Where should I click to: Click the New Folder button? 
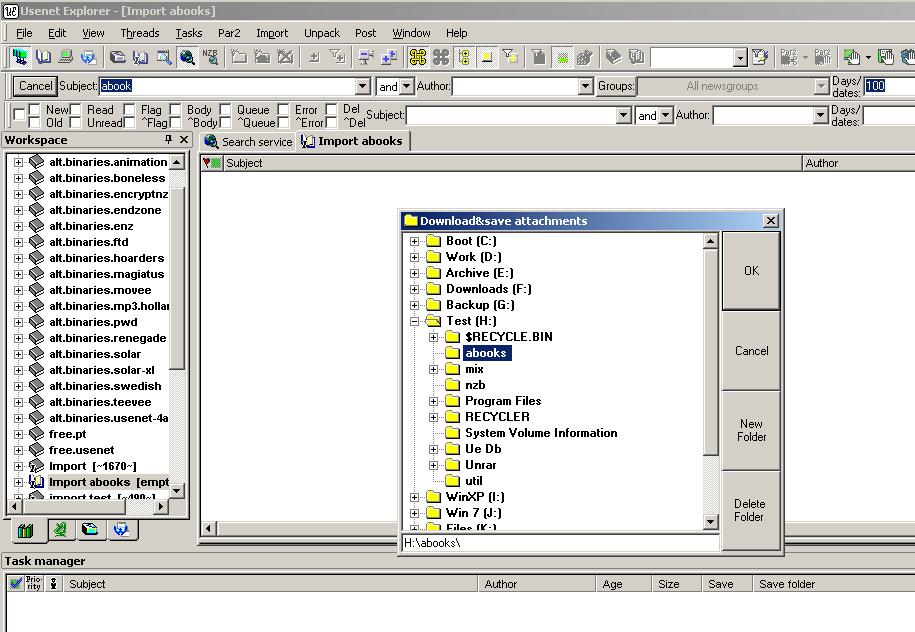click(751, 430)
